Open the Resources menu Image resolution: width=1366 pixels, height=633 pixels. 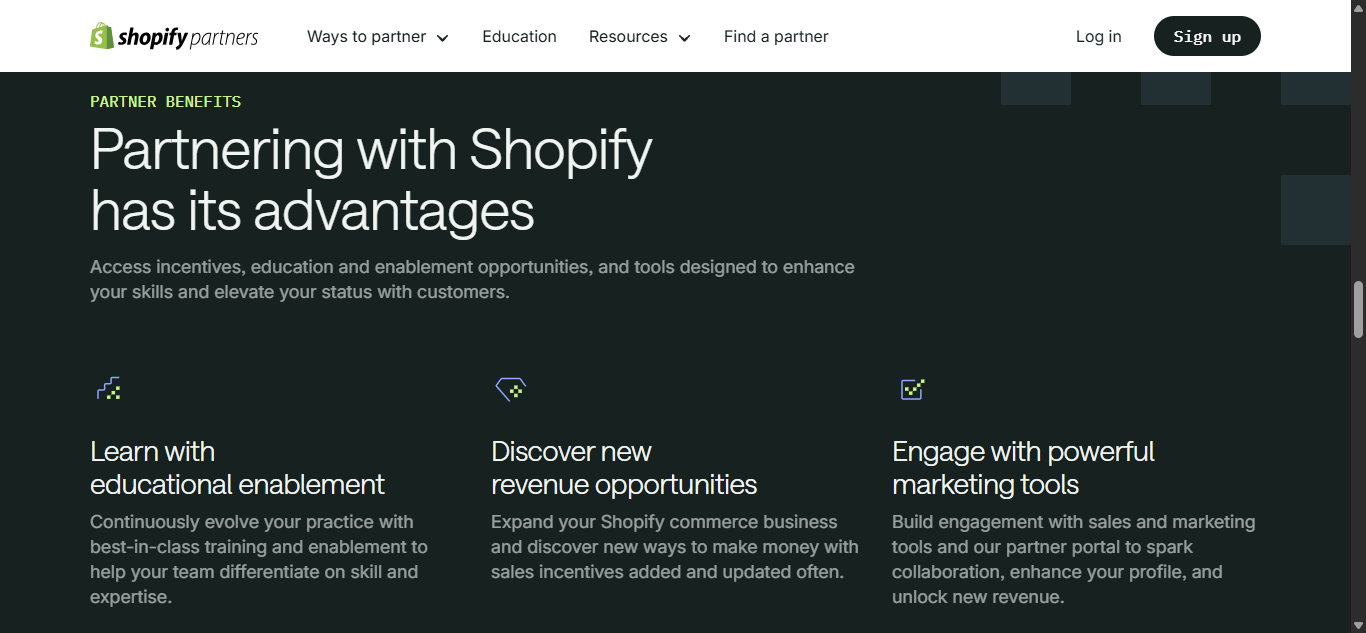(628, 37)
